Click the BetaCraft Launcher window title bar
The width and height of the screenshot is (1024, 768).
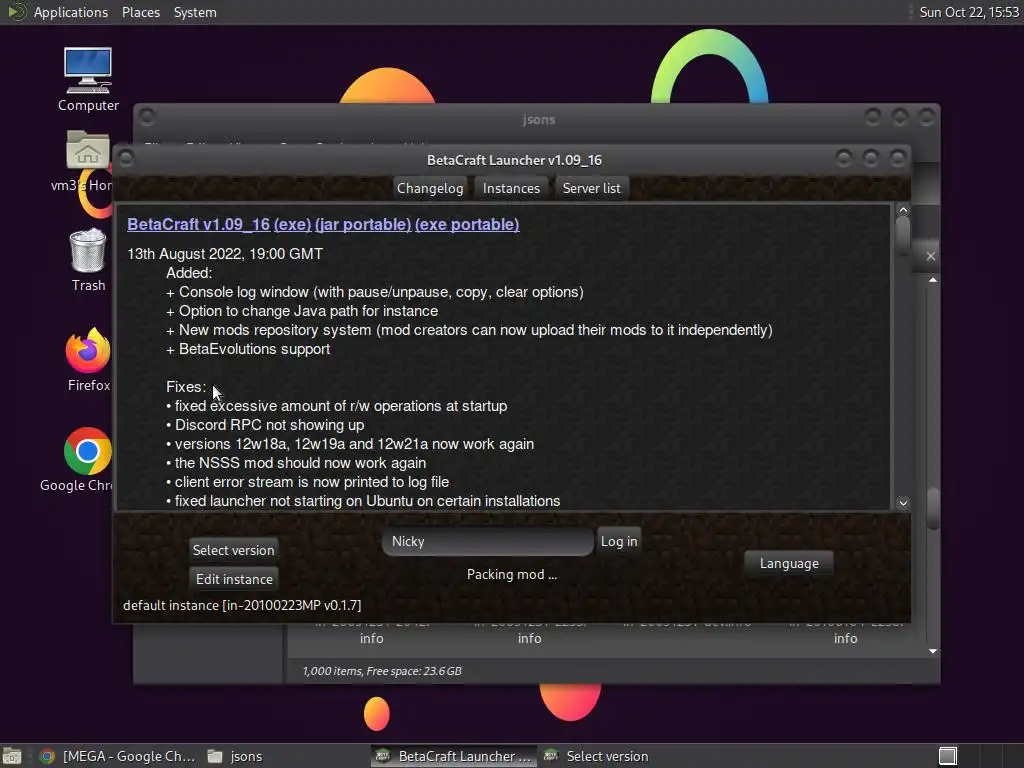tap(514, 160)
